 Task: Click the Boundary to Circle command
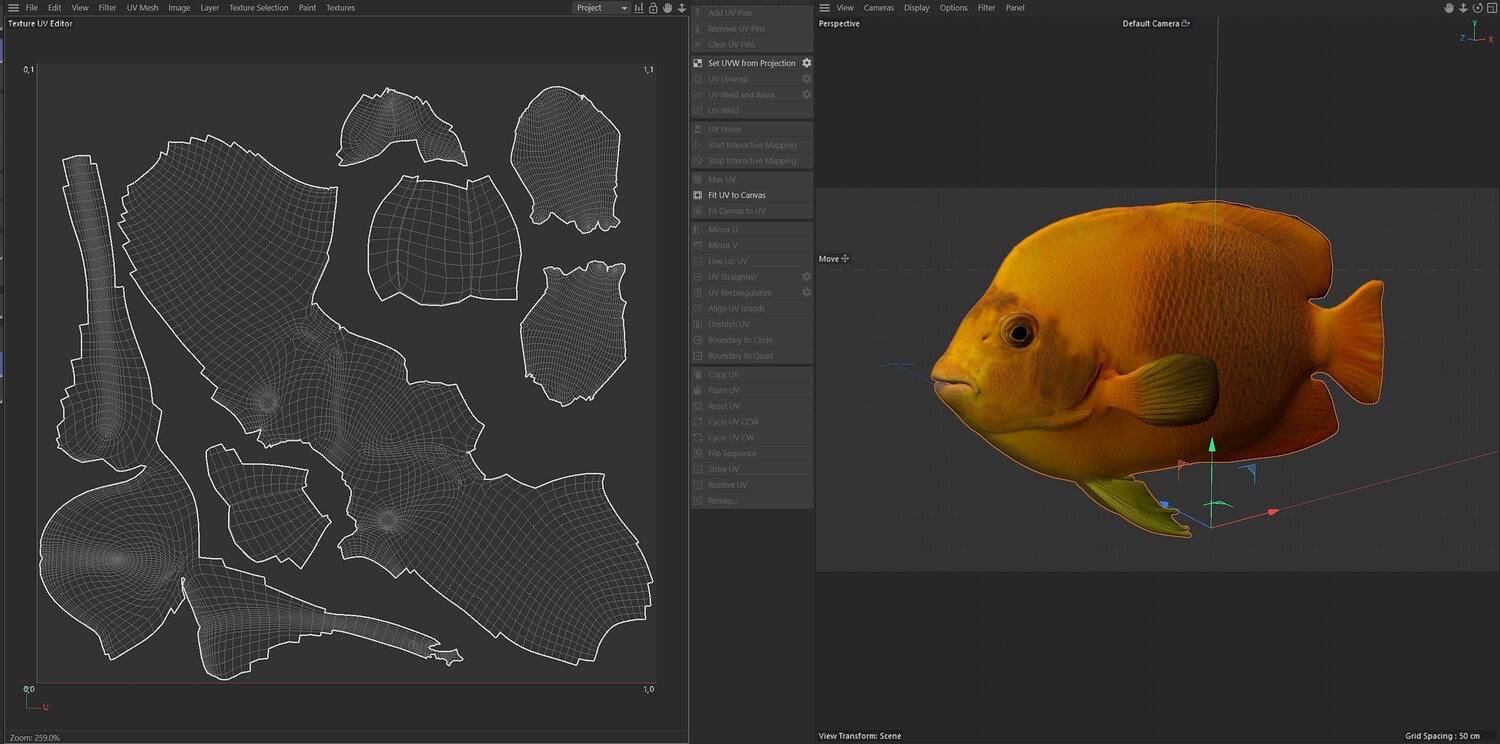[752, 340]
